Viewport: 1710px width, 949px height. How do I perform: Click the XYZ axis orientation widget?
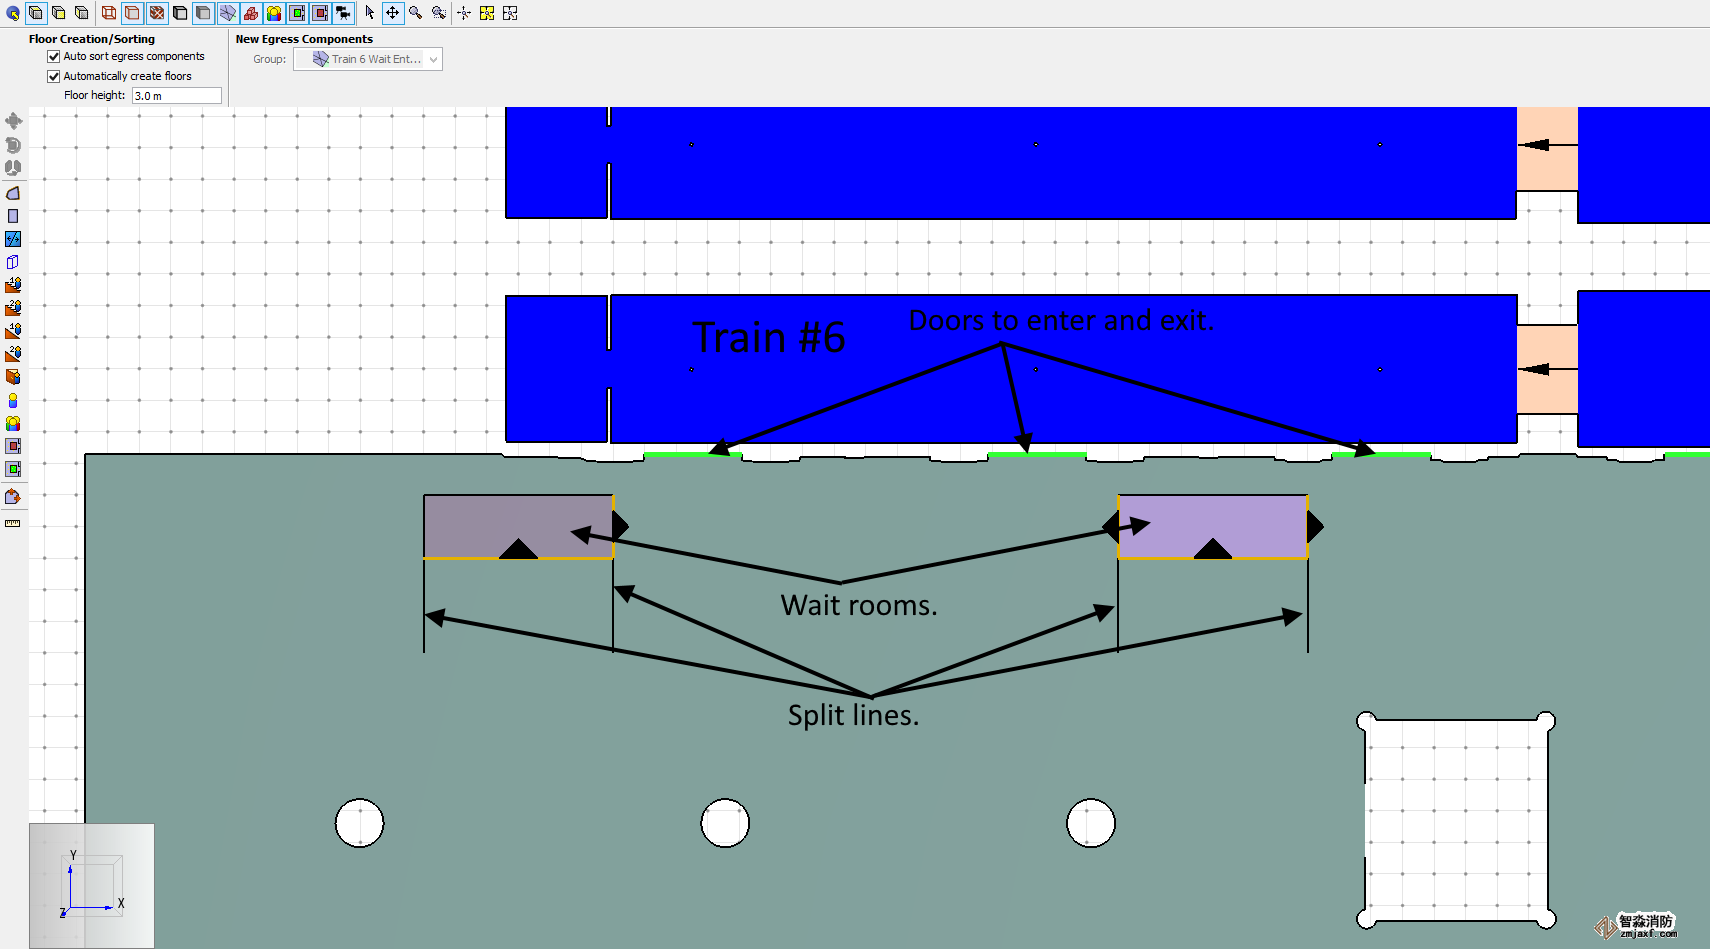(92, 885)
